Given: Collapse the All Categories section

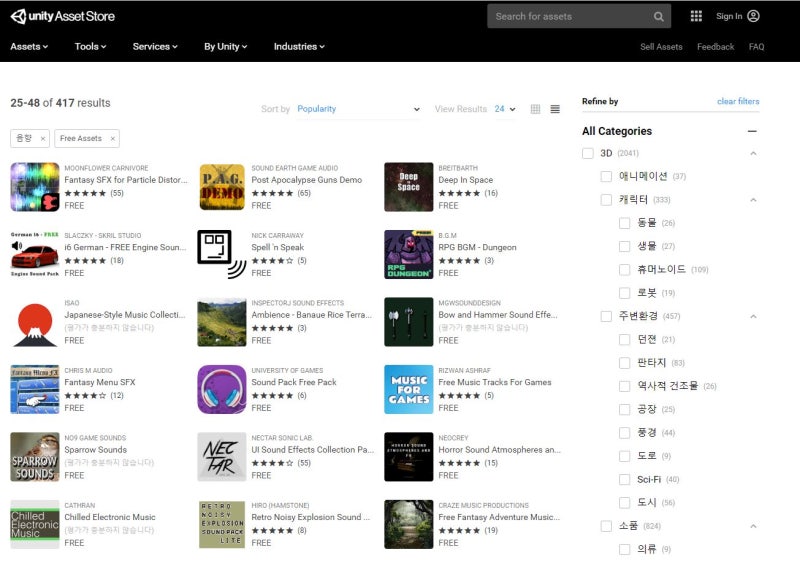Looking at the screenshot, I should (752, 131).
